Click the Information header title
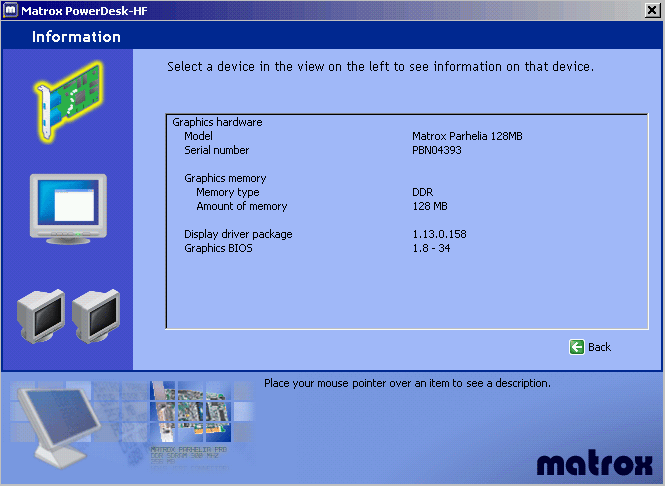Viewport: 665px width, 486px height. tap(76, 37)
